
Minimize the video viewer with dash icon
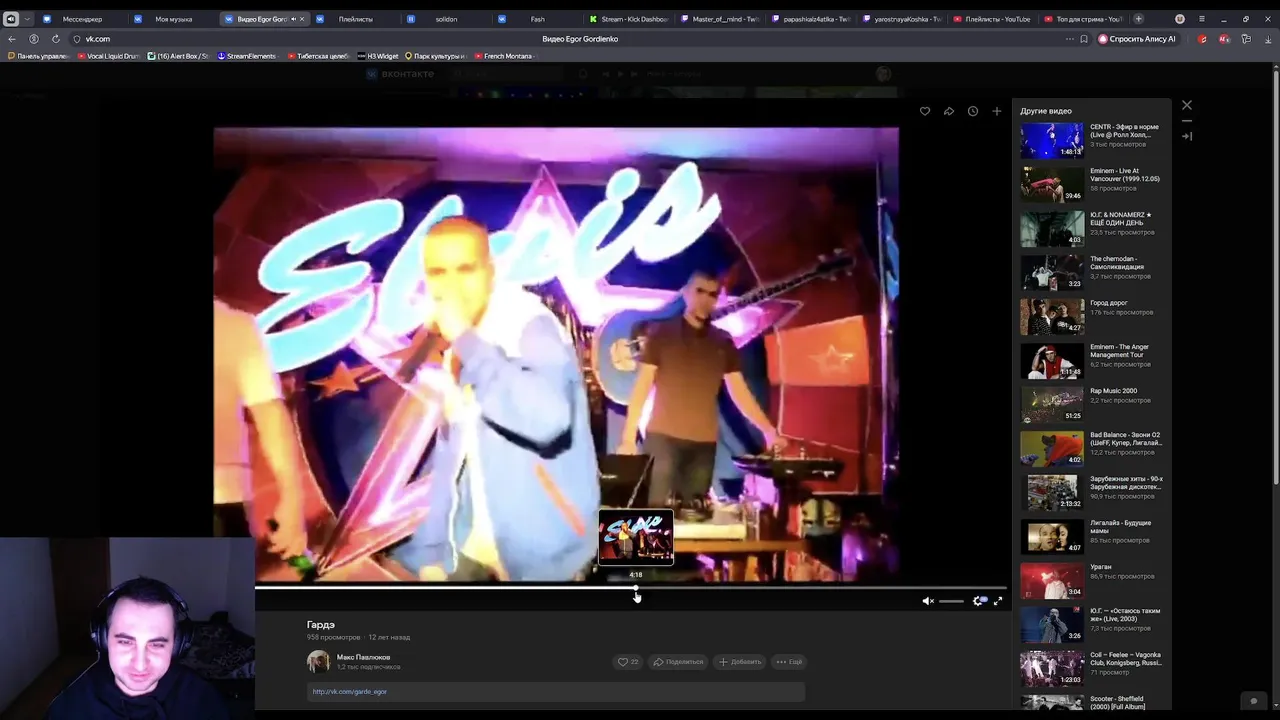coord(1187,121)
